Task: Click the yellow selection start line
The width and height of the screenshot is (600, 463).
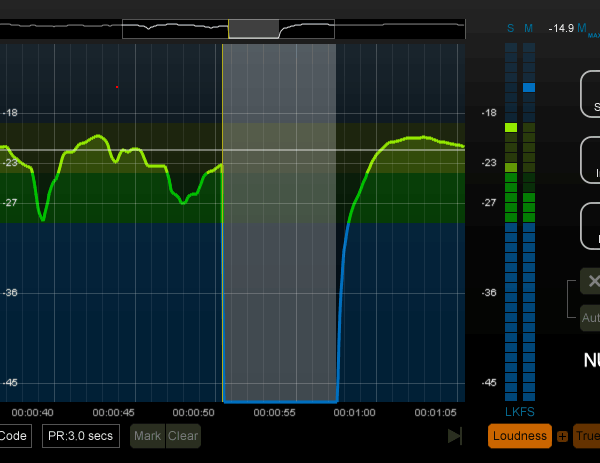Action: (x=222, y=250)
